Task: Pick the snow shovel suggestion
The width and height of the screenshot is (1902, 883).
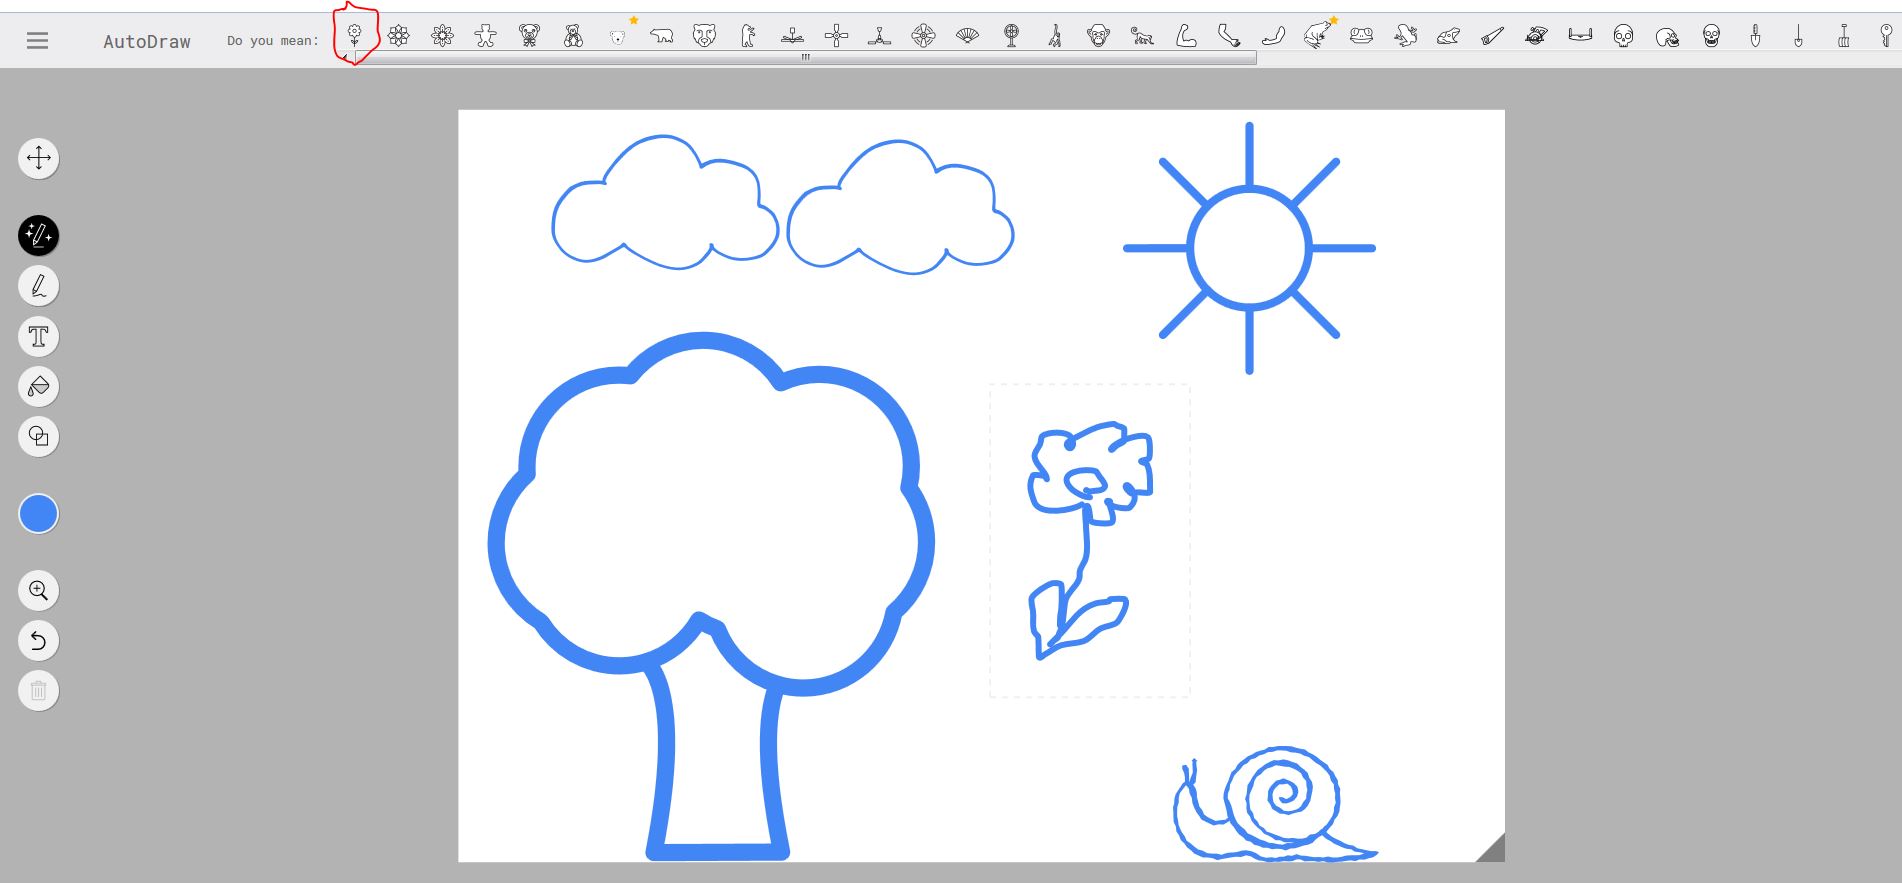Action: 1843,37
